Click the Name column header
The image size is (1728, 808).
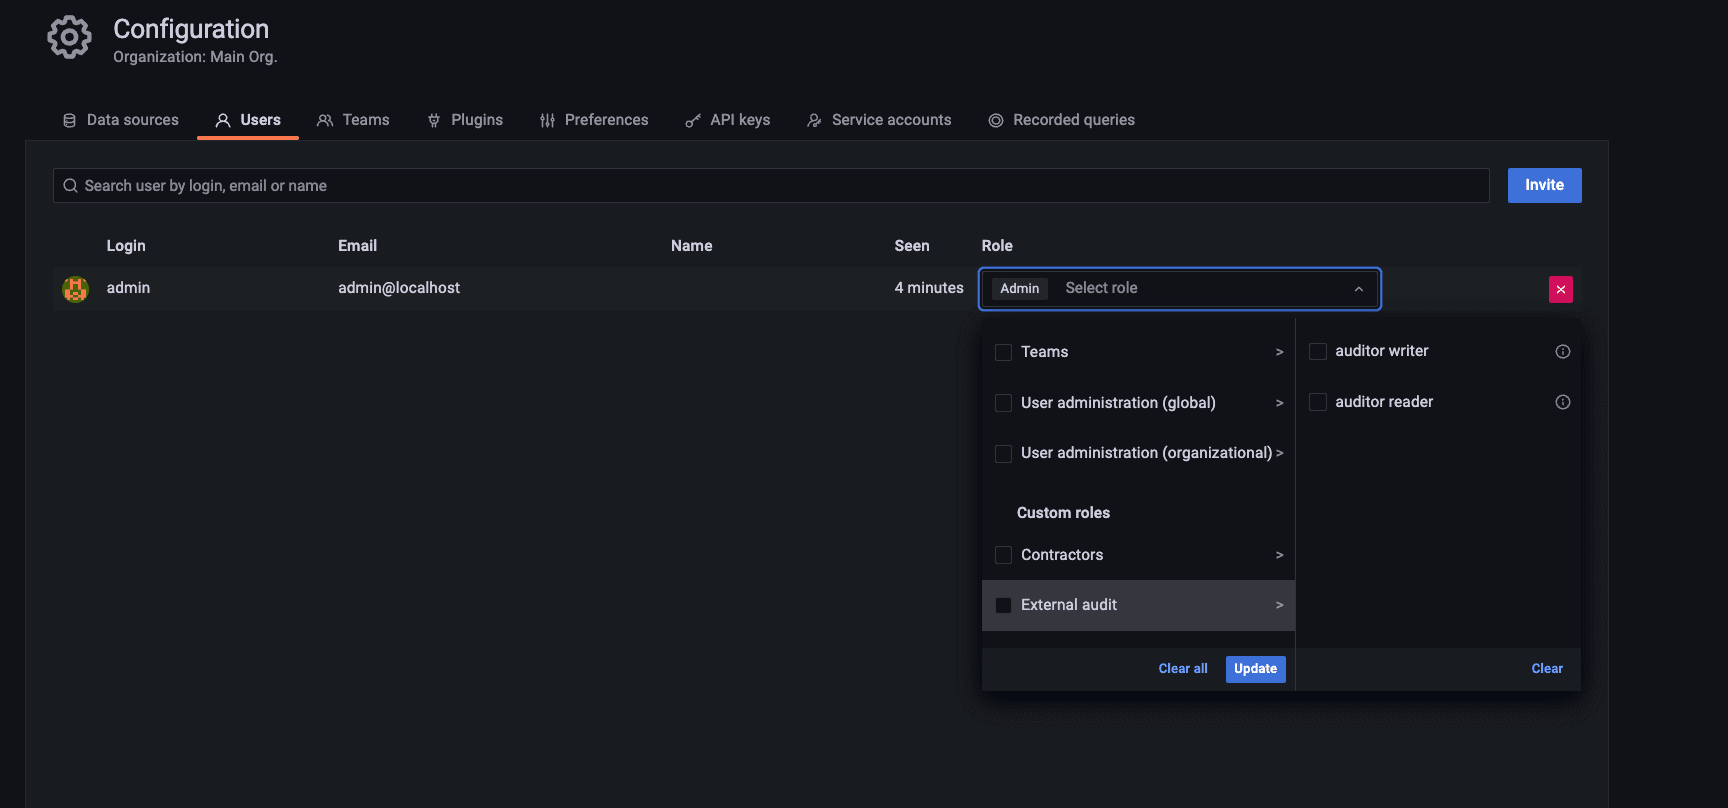(691, 246)
